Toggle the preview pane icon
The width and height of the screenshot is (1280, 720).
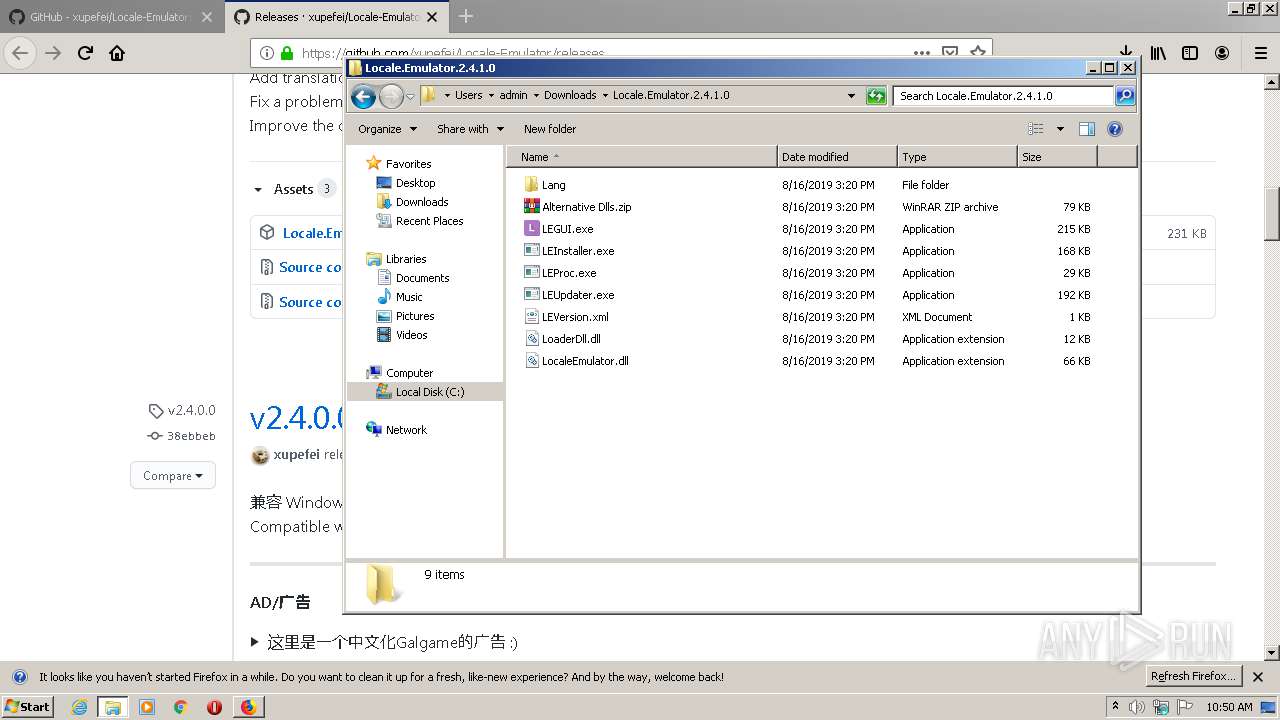click(x=1087, y=129)
